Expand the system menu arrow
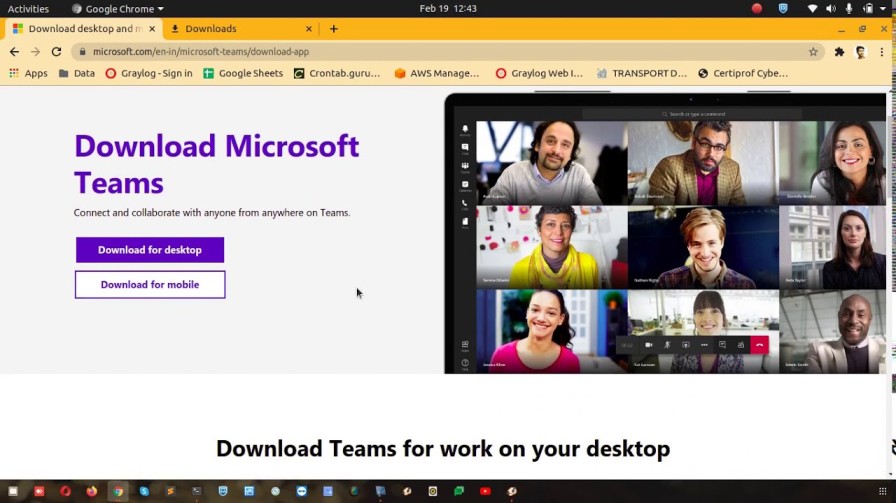Viewport: 896px width, 503px height. click(x=883, y=9)
